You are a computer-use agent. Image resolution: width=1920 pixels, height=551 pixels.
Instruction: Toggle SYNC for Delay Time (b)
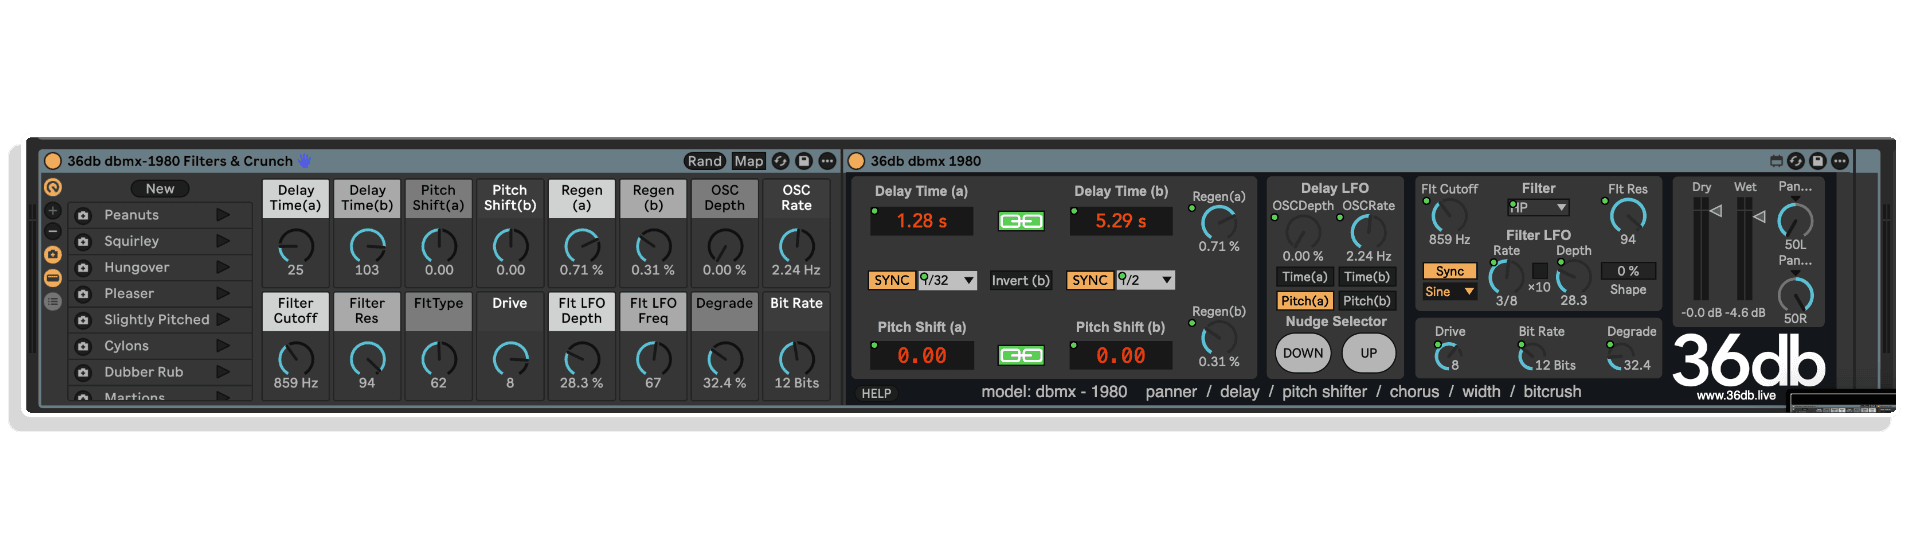pyautogui.click(x=1090, y=281)
